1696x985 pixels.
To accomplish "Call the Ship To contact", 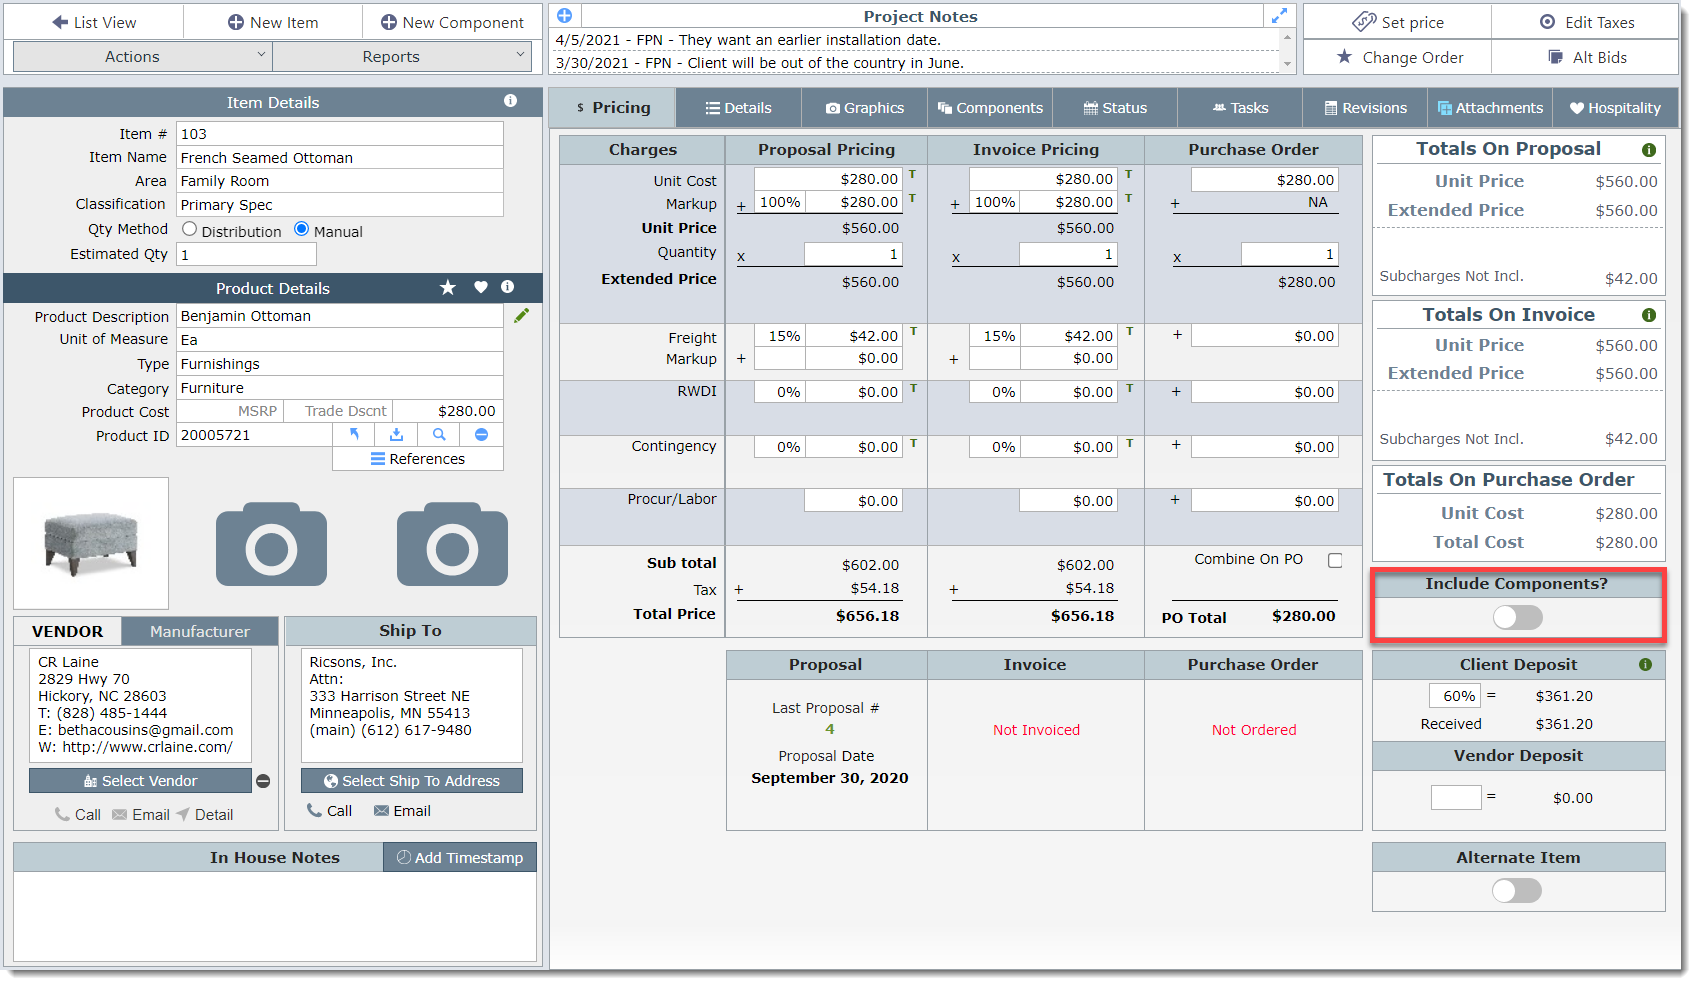I will 329,811.
